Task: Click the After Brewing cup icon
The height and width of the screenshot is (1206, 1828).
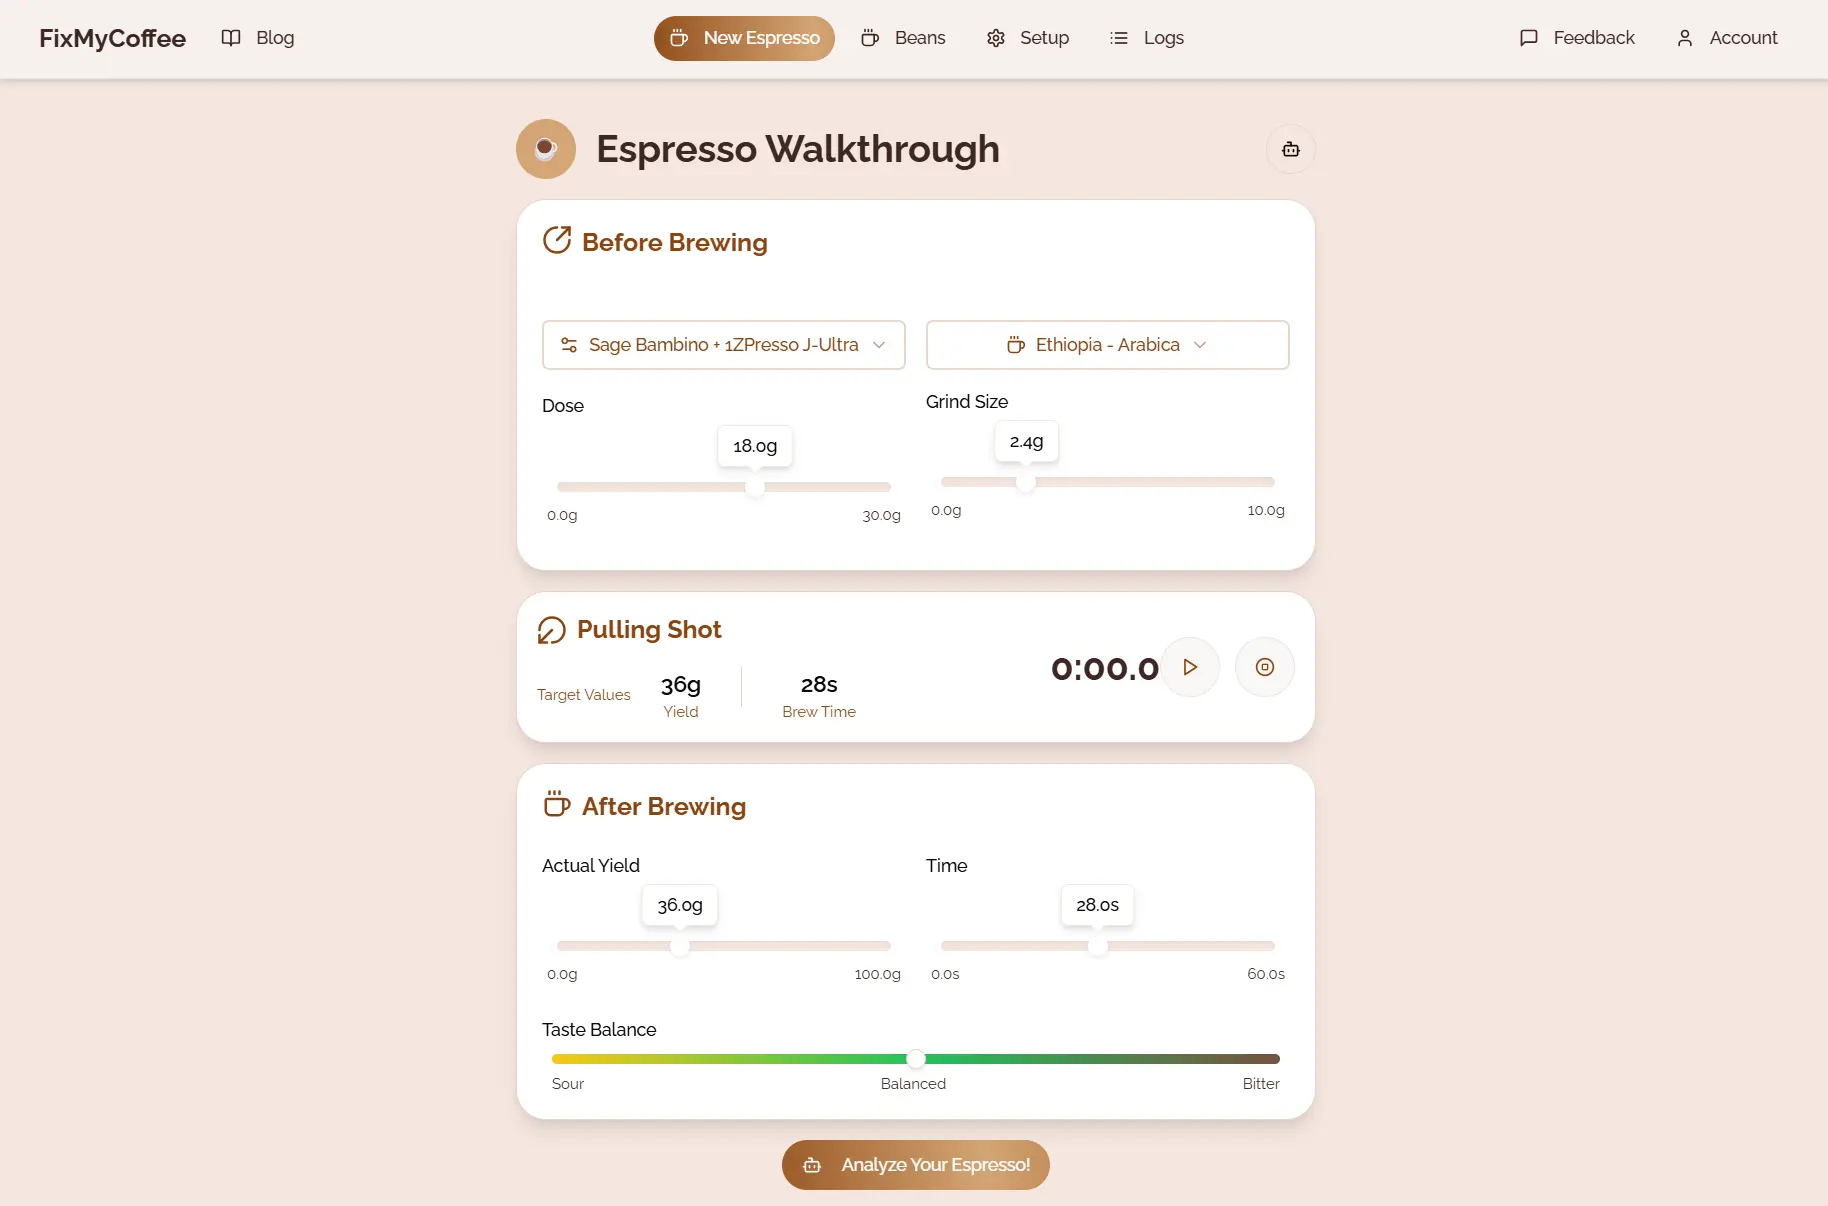Action: 557,804
